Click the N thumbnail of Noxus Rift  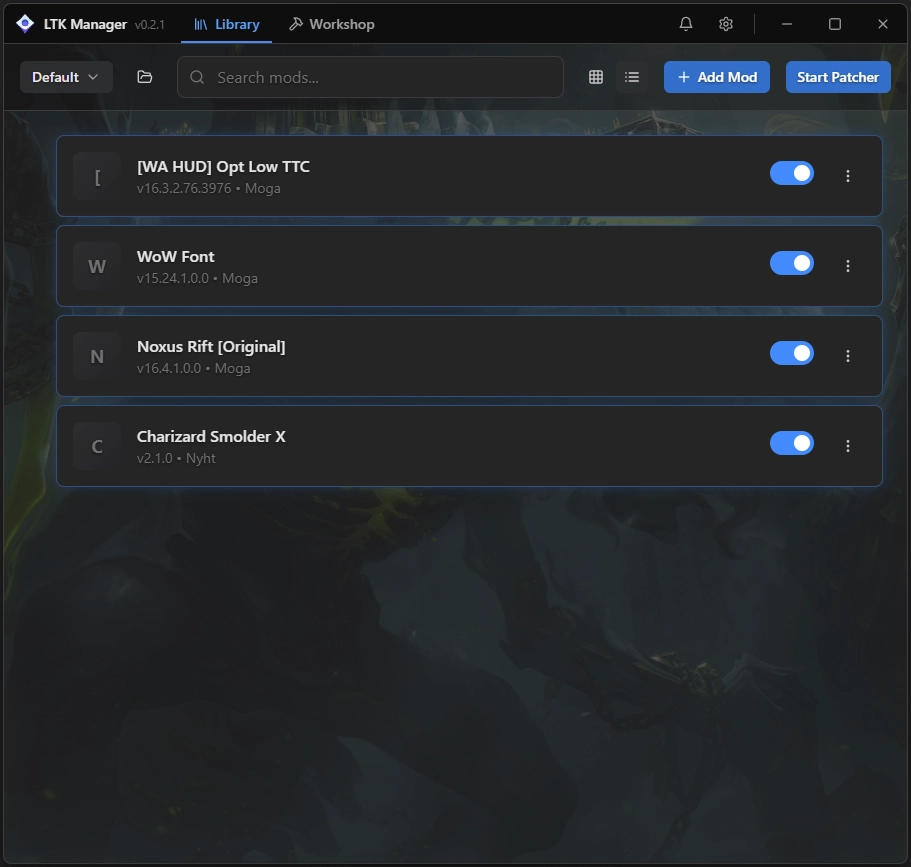(97, 356)
